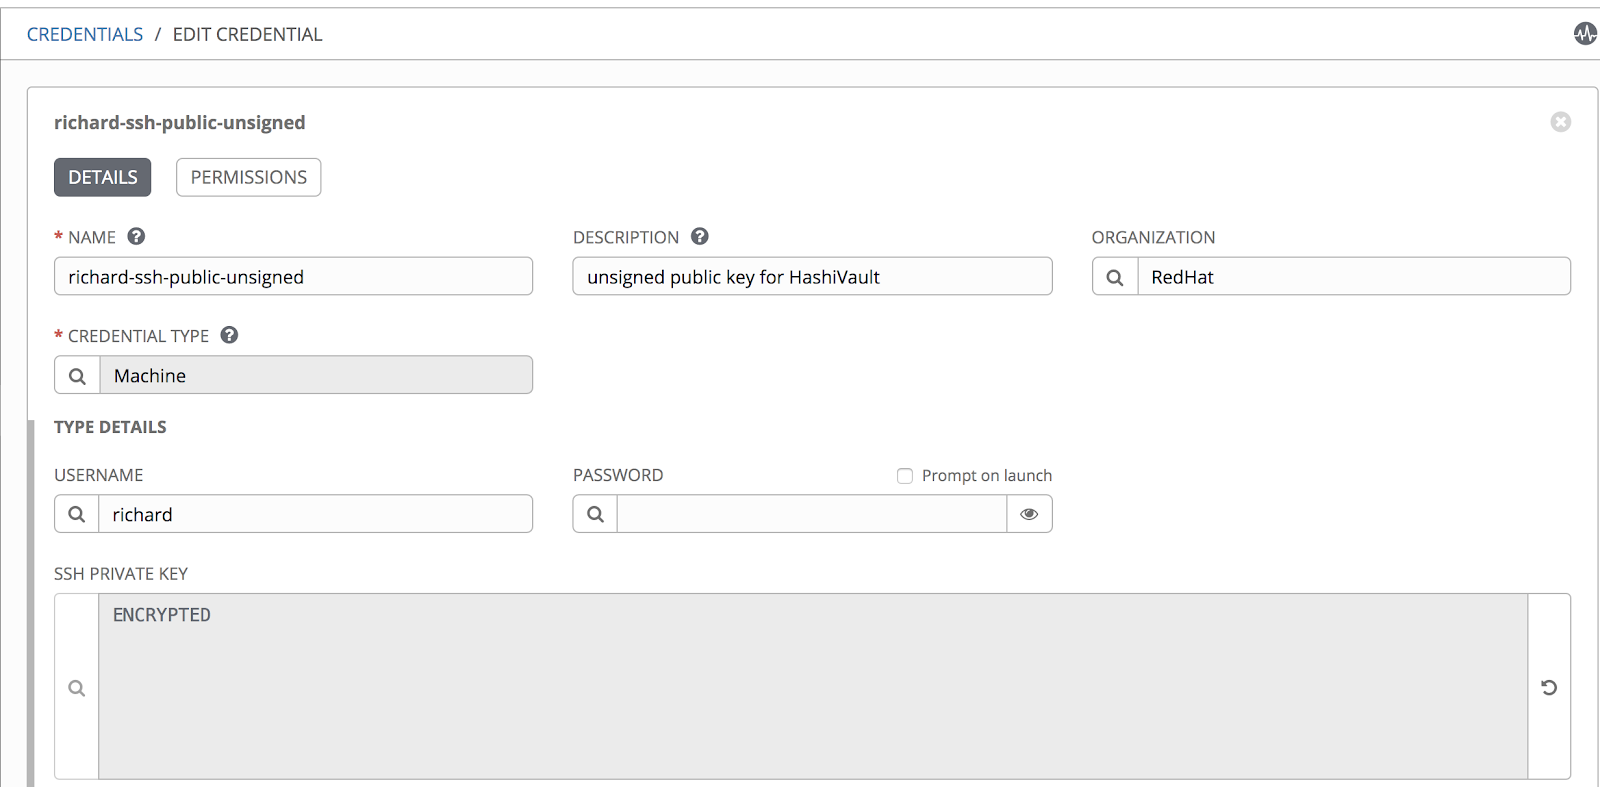Click the Name input field
Viewport: 1600px width, 787px height.
(293, 277)
